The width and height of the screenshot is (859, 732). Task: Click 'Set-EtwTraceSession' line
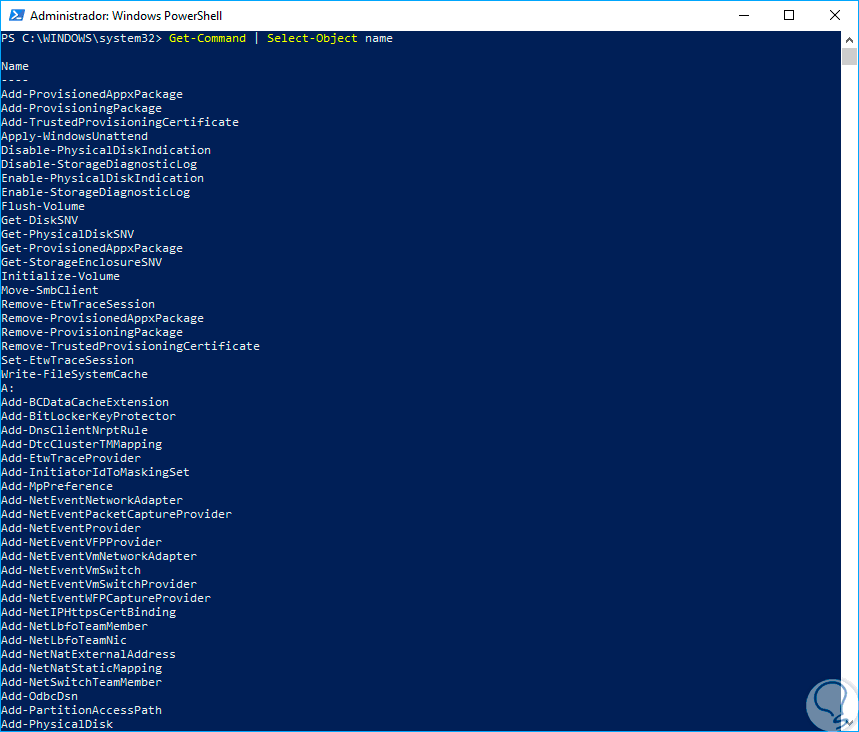67,361
